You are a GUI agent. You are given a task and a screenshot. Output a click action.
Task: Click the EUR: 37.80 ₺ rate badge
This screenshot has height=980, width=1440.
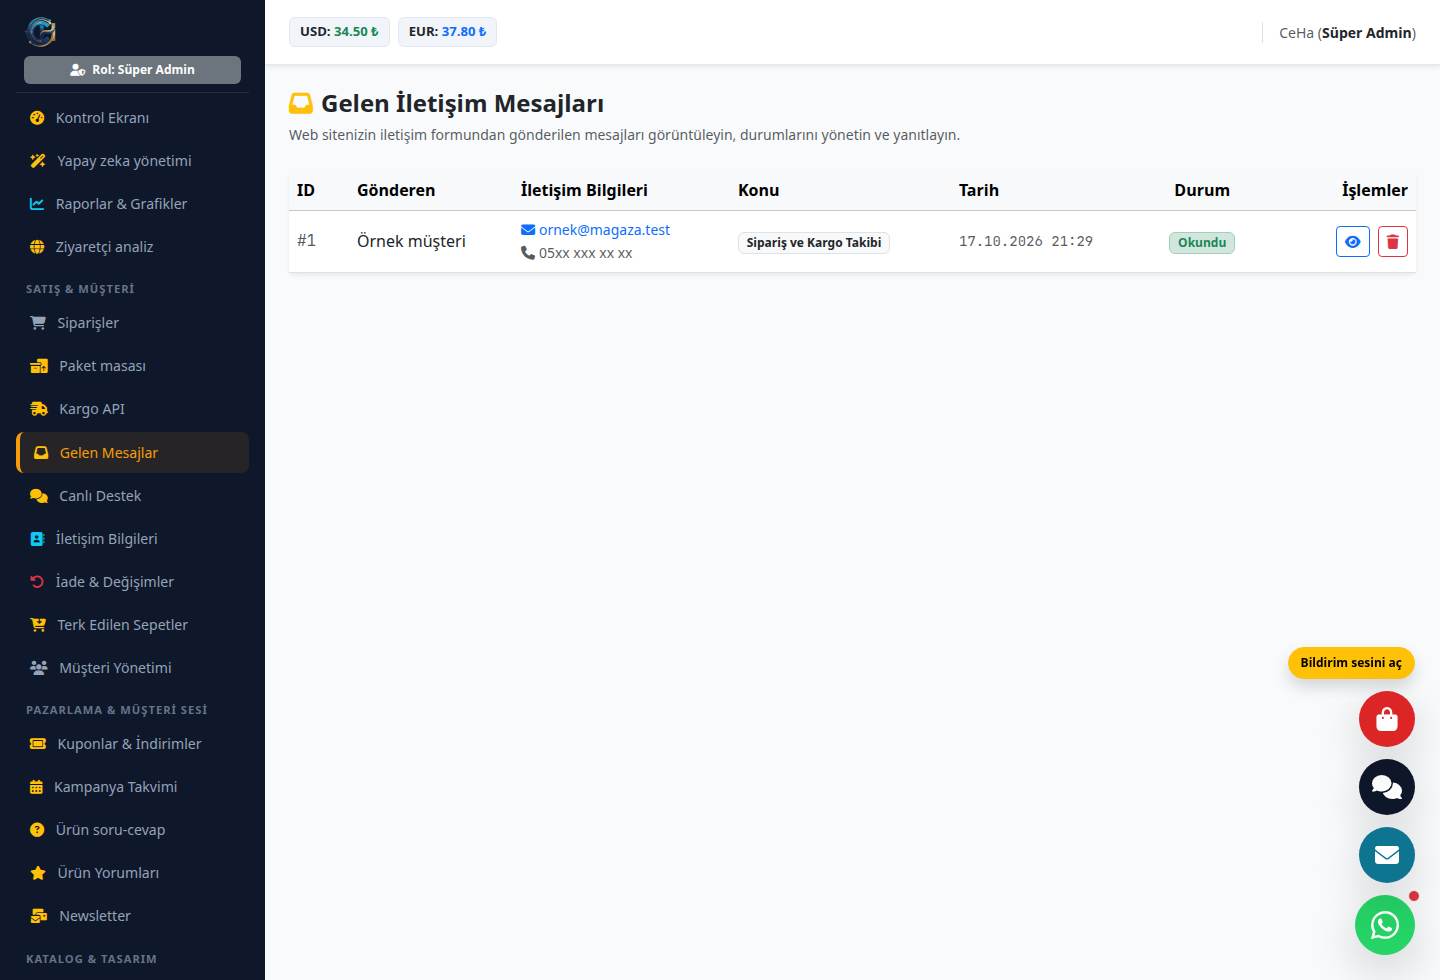[447, 32]
